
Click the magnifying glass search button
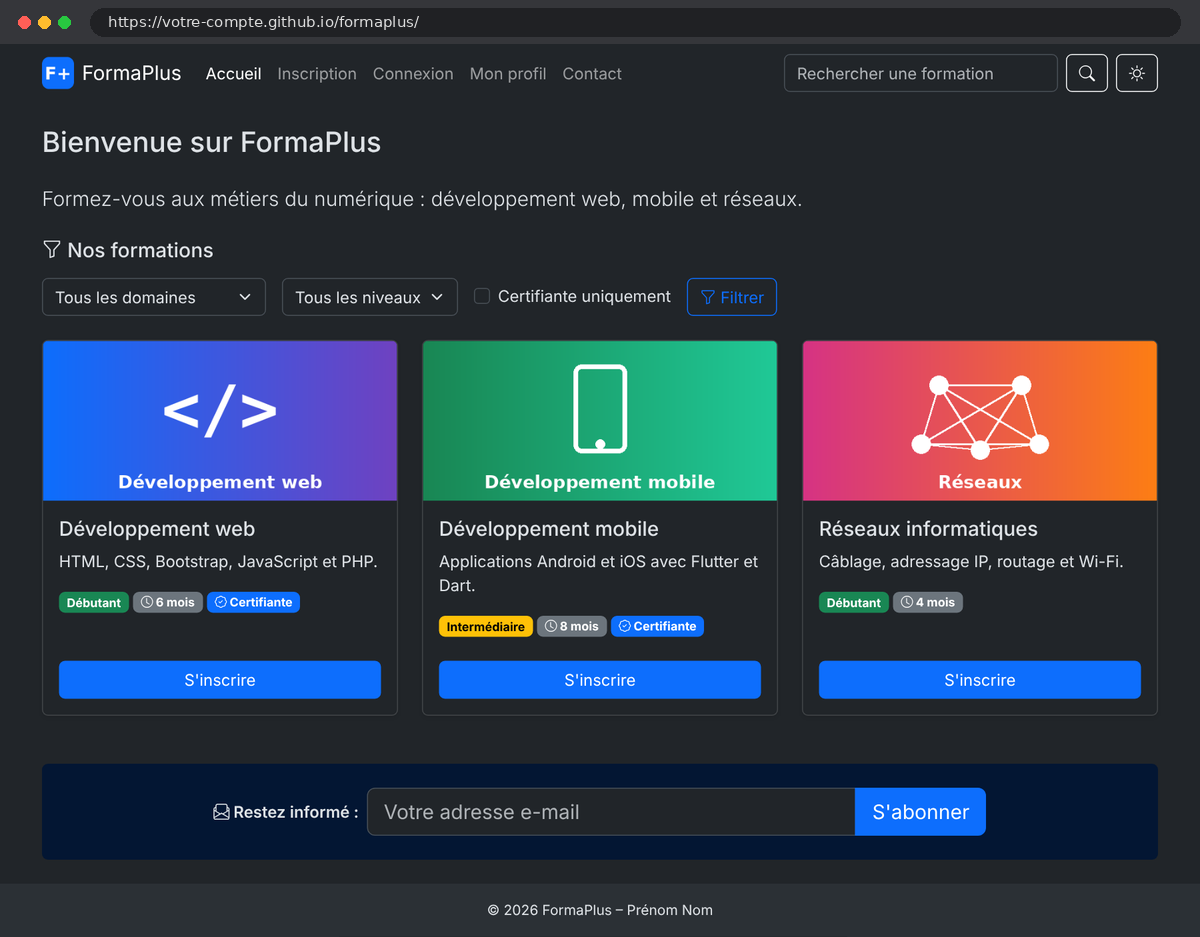coord(1087,73)
